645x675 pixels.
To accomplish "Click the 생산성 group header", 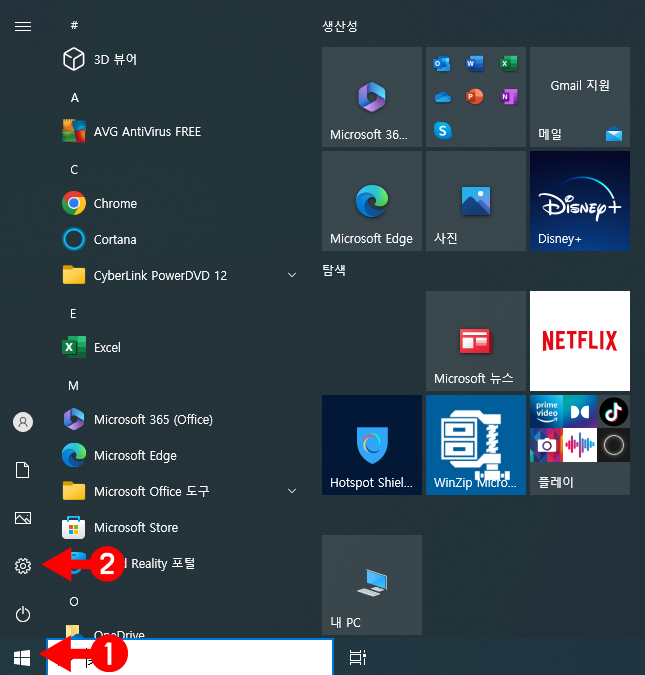I will (340, 26).
